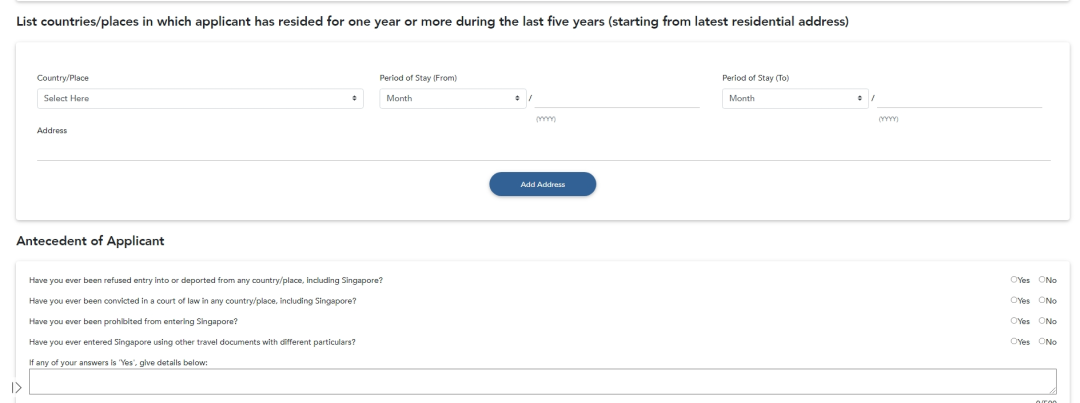Open Period of Stay (From) month dropdown

(x=453, y=99)
